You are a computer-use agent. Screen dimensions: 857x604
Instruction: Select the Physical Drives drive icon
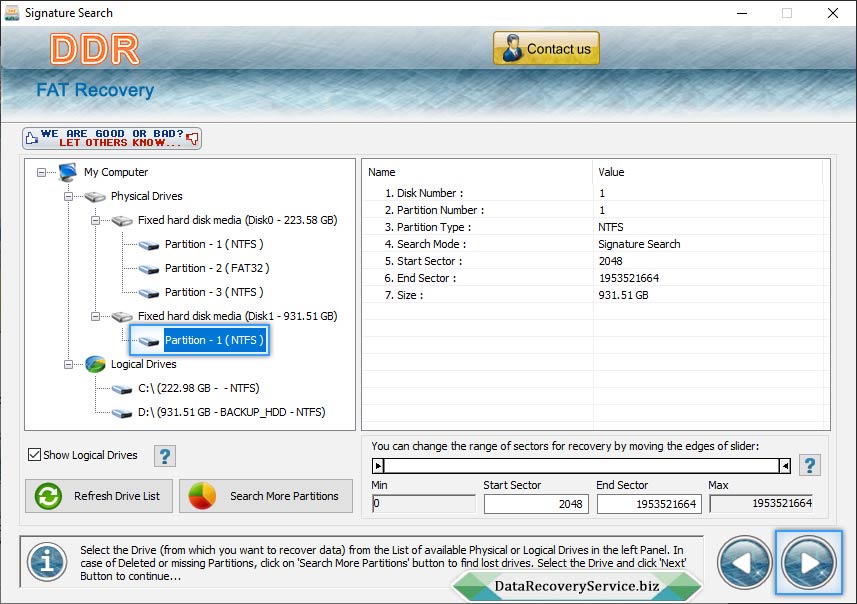point(95,196)
